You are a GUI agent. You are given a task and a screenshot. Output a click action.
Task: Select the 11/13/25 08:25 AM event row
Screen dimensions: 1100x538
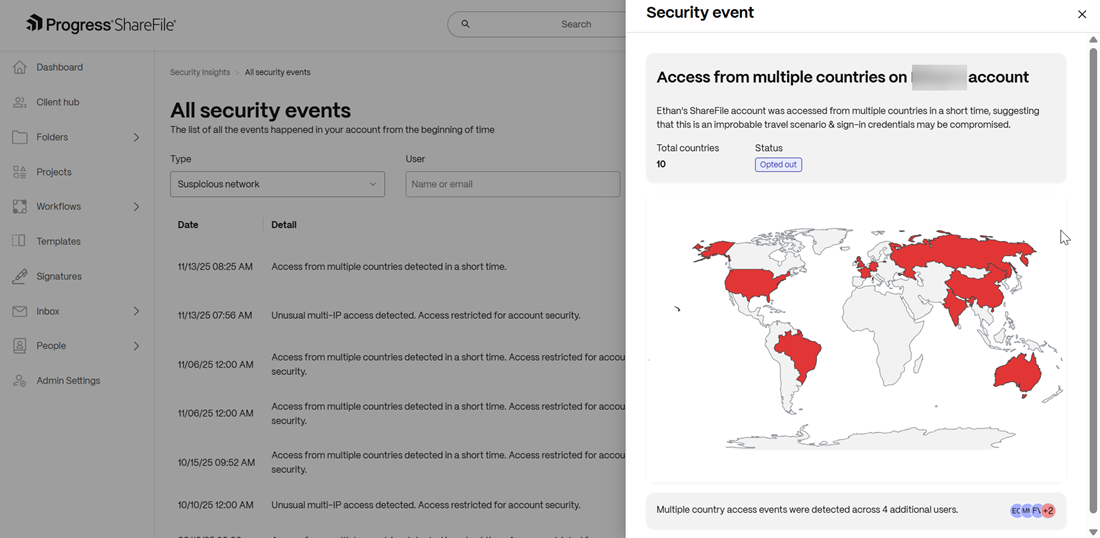click(x=398, y=267)
